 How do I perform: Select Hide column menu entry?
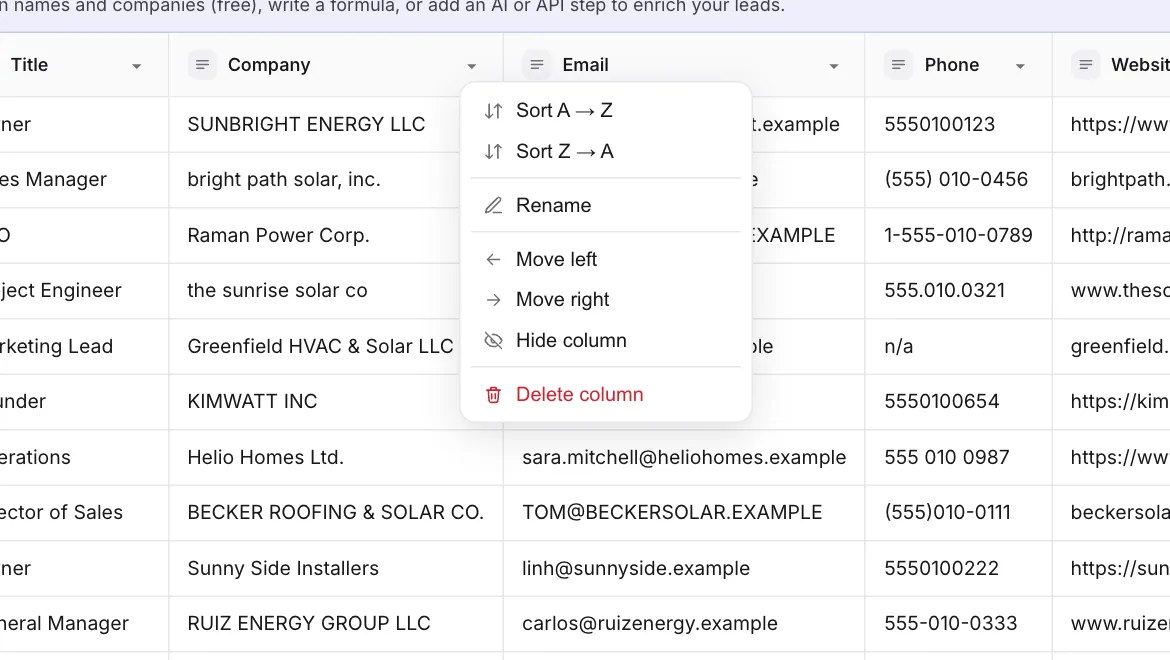[606, 341]
